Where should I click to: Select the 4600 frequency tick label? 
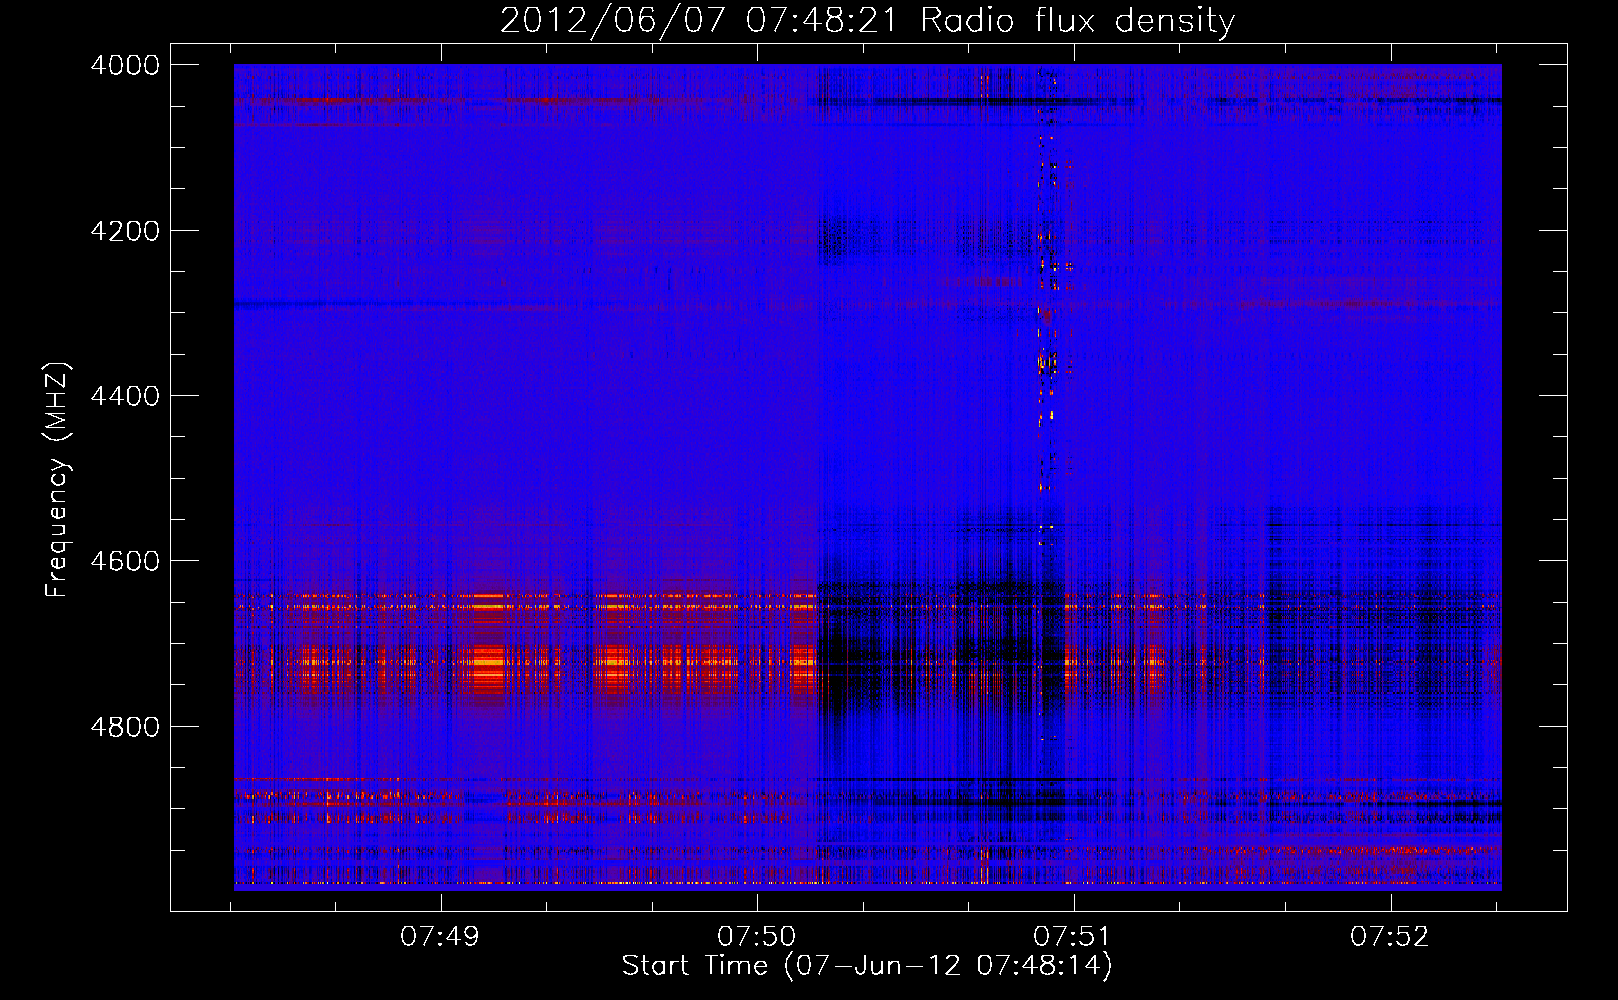(x=125, y=561)
